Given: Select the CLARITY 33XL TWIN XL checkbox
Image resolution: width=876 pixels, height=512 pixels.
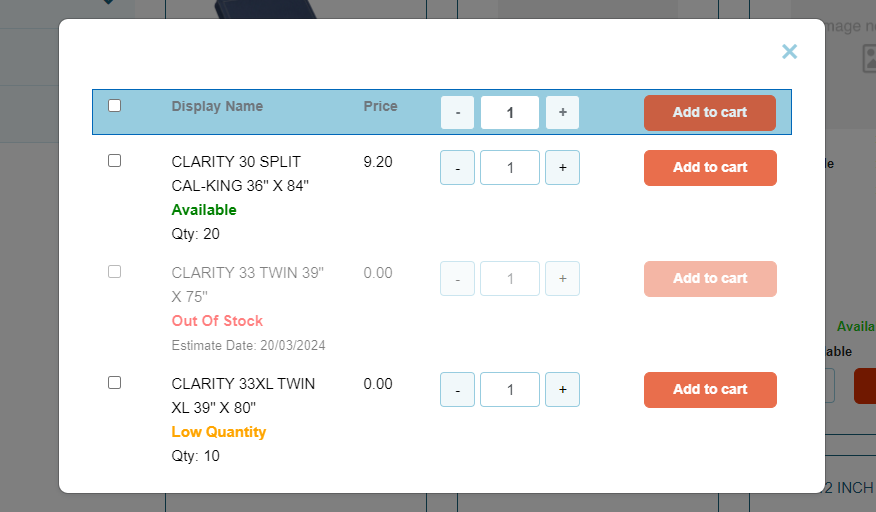Looking at the screenshot, I should tap(115, 383).
